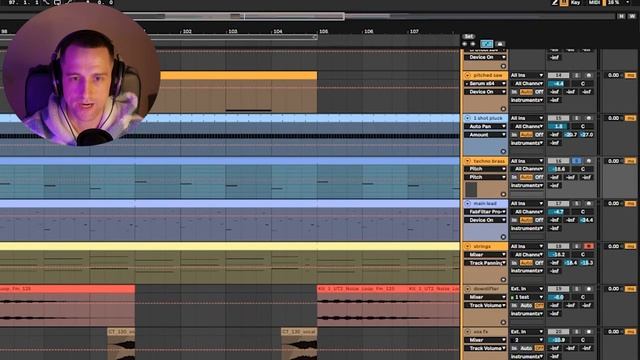
Task: Open the Auto Pan device chooser
Action: (485, 127)
